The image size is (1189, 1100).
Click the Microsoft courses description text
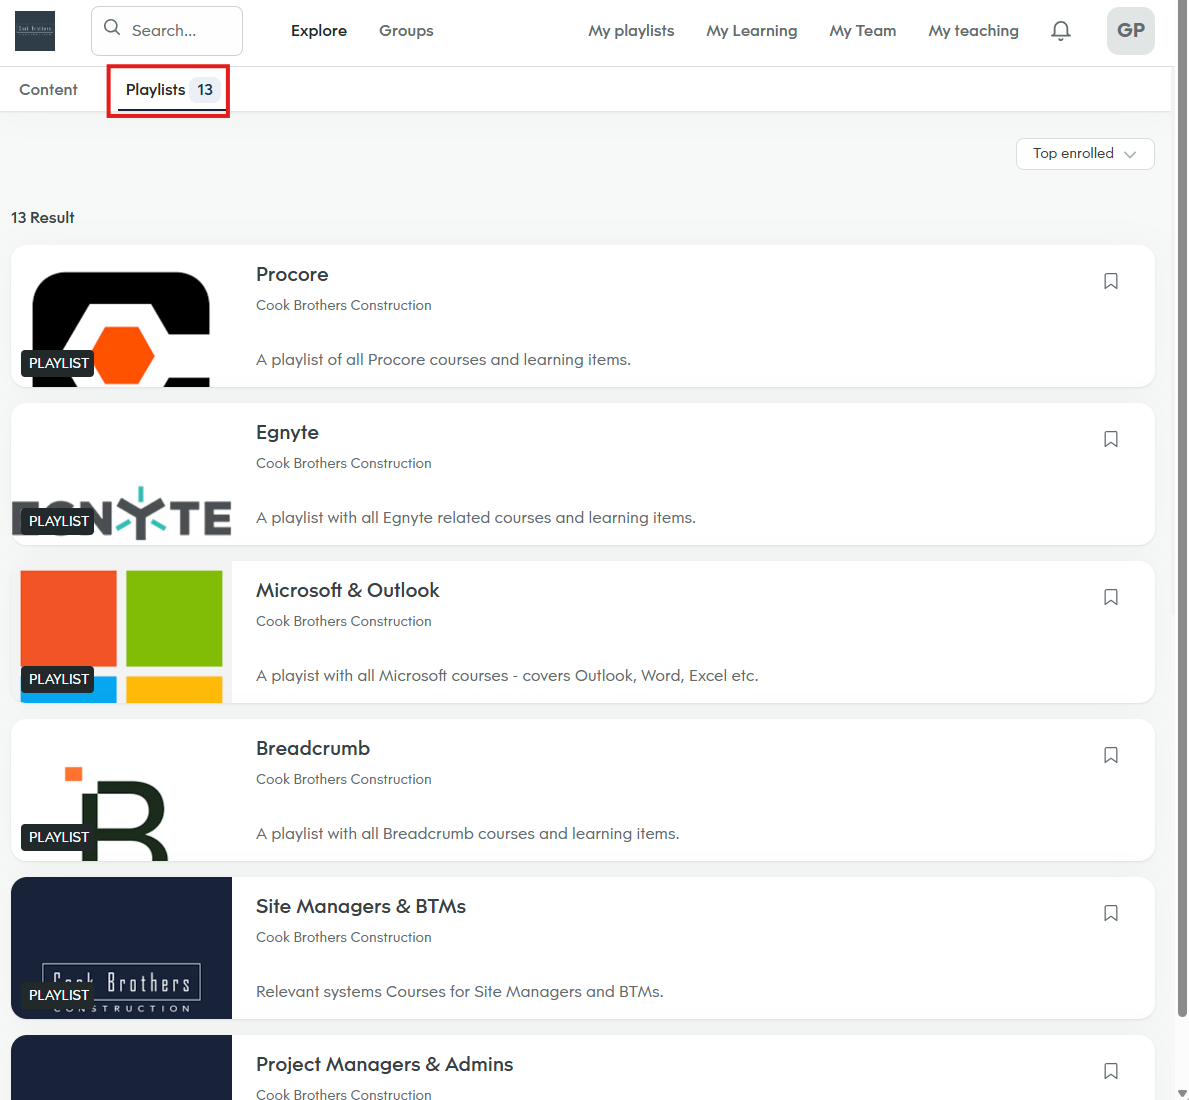coord(507,675)
